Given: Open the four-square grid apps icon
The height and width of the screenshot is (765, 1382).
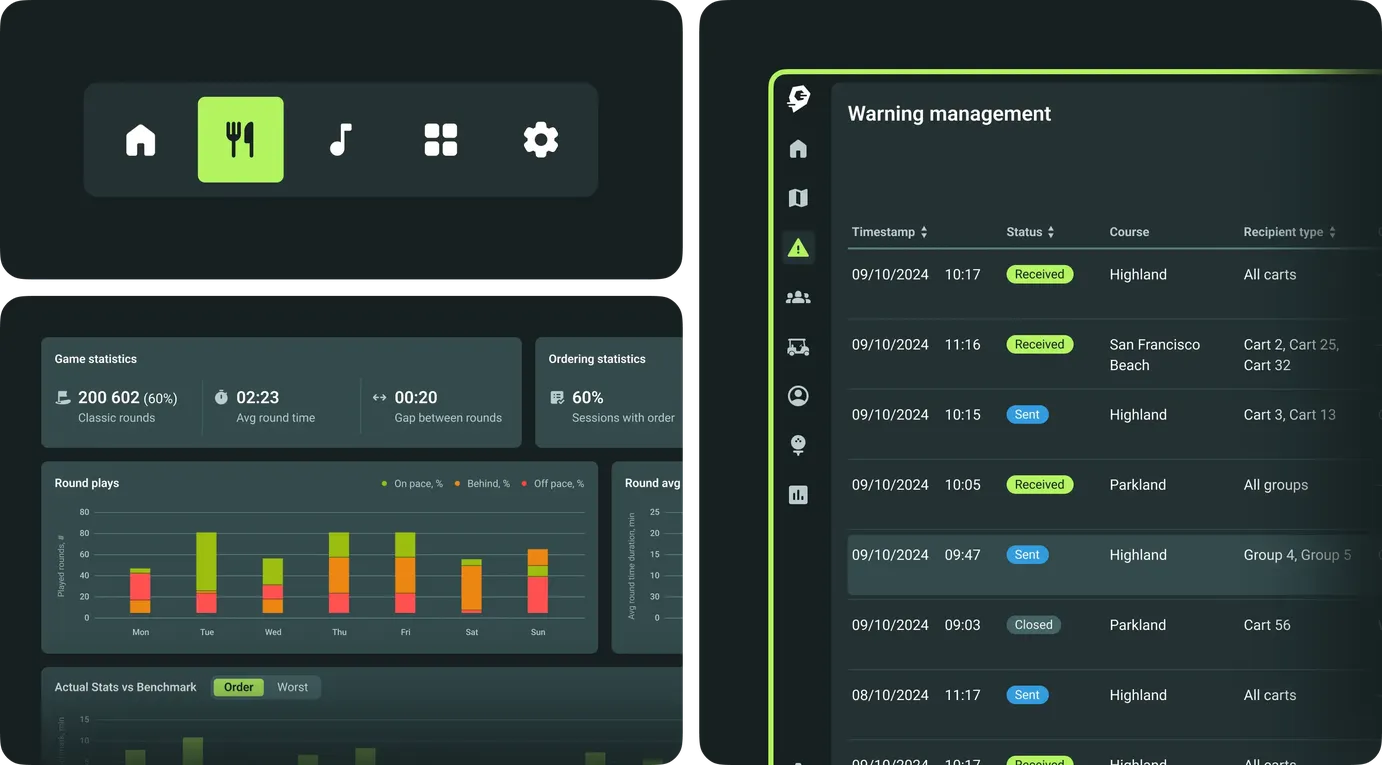Looking at the screenshot, I should (441, 140).
